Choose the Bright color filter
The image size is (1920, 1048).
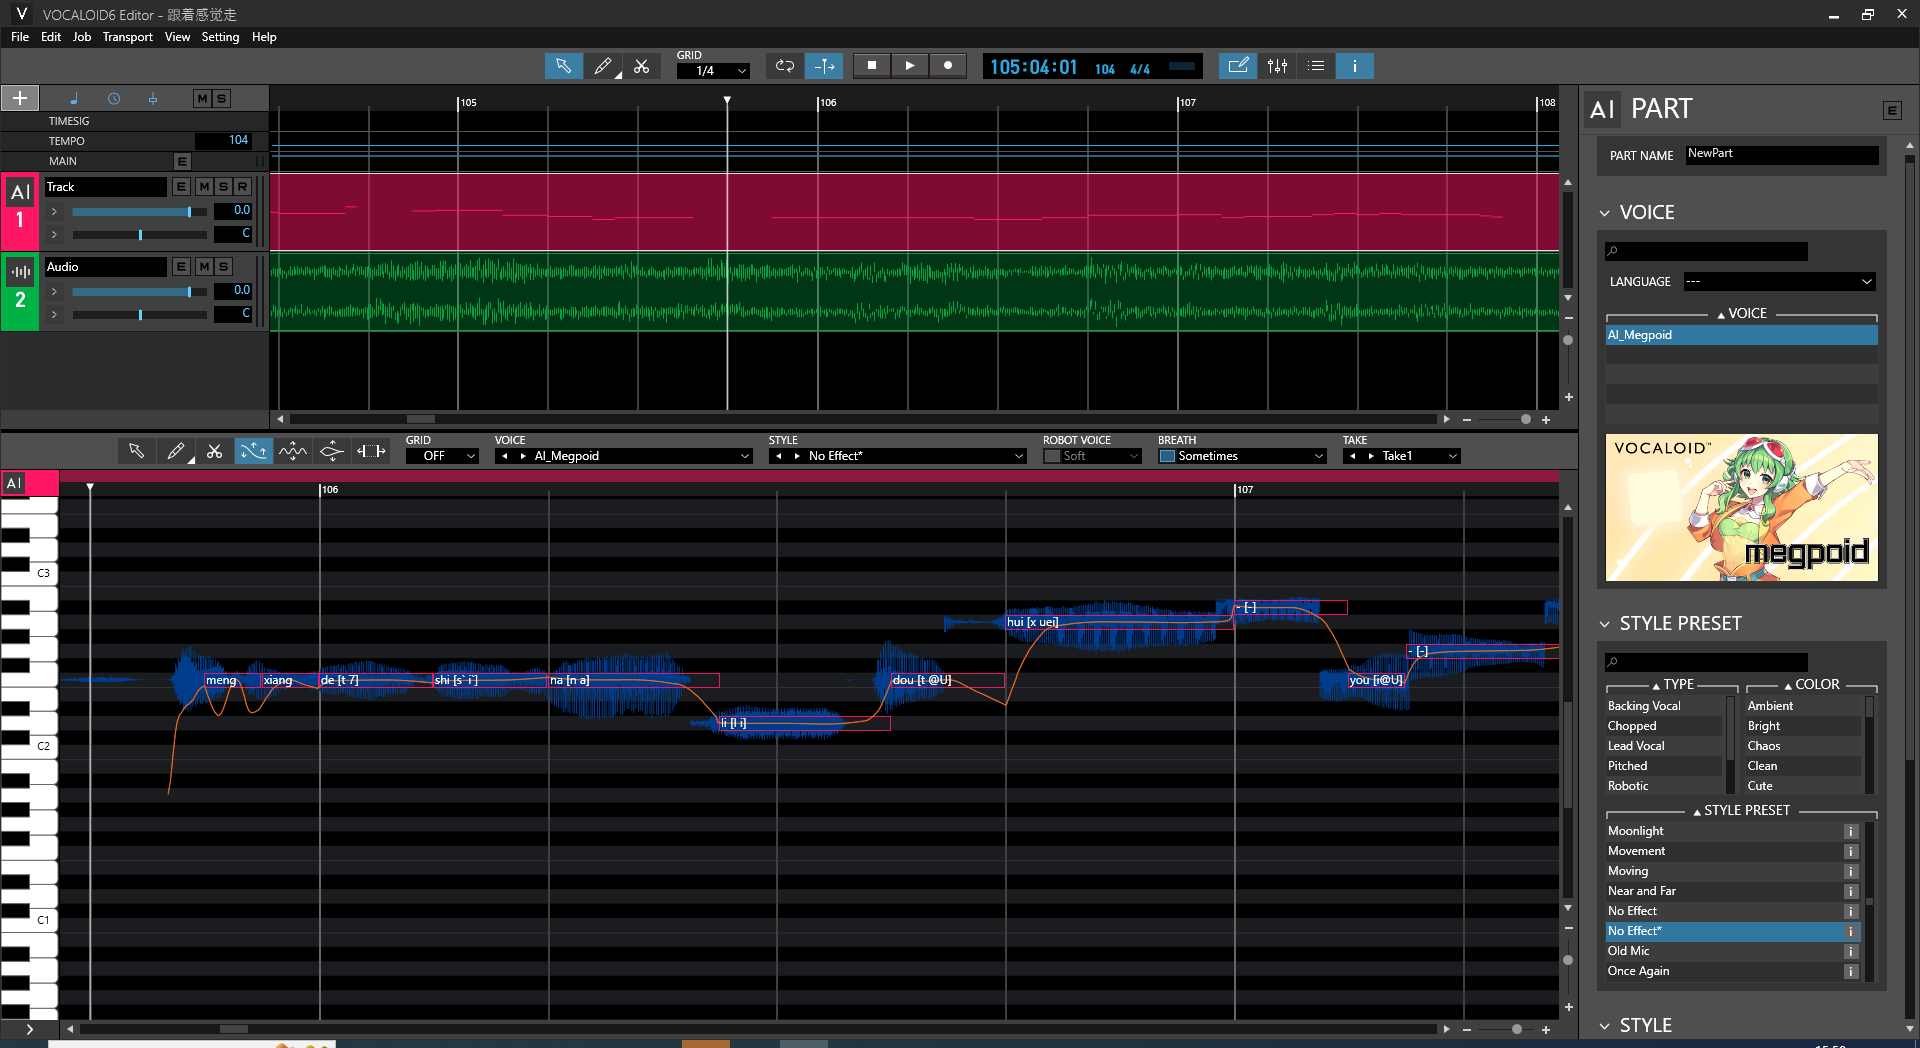click(1804, 726)
